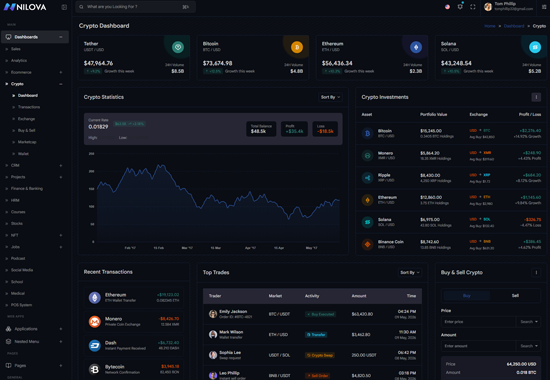Screen dimensions: 550x380
Task: Expand the Projects submenu
Action: pos(61,177)
